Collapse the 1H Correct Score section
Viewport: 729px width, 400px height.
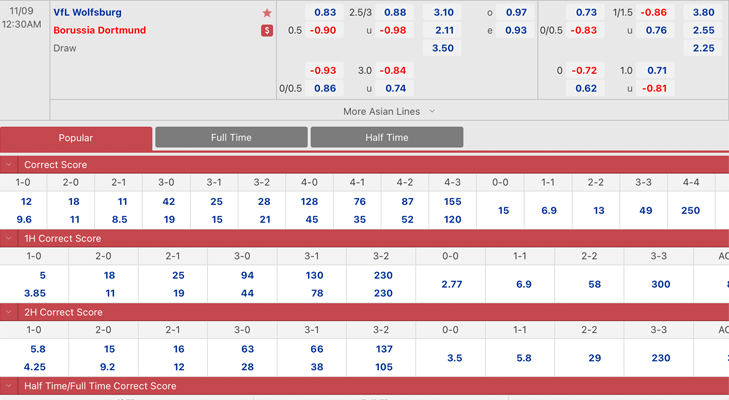pyautogui.click(x=8, y=239)
